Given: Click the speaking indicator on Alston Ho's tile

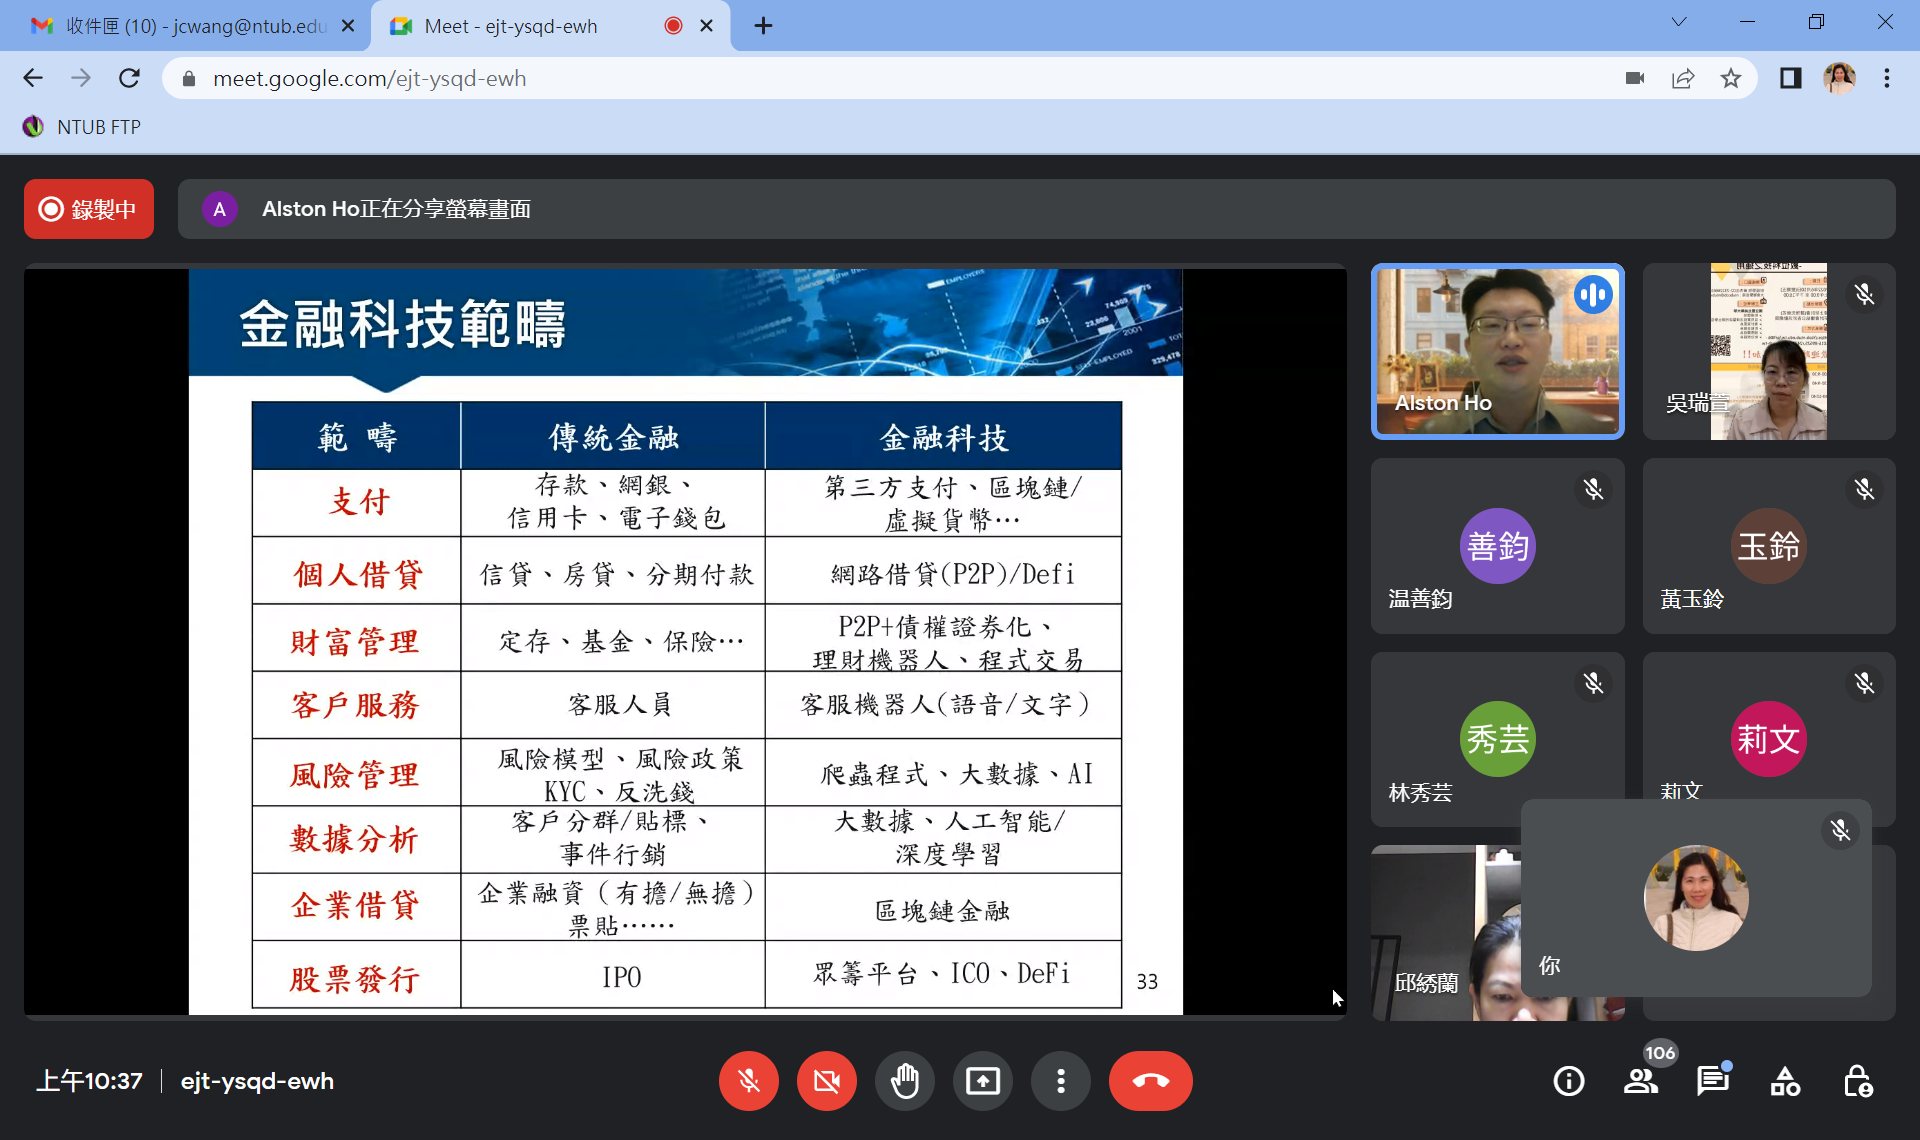Looking at the screenshot, I should [1593, 294].
